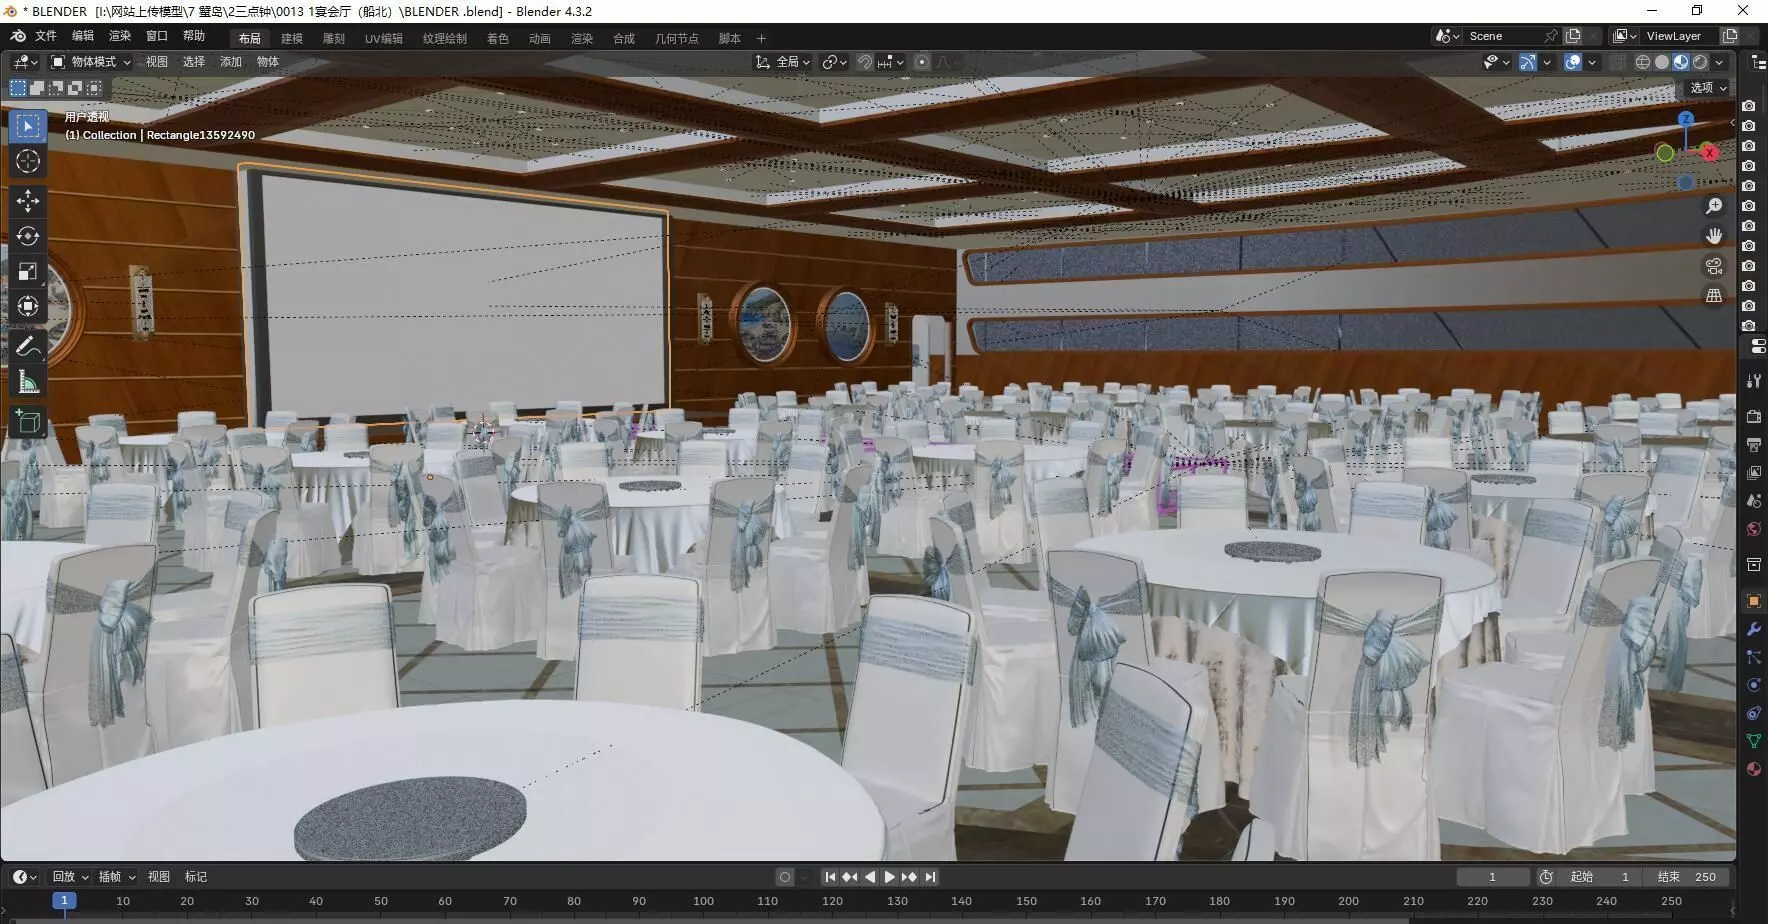Click the current frame number field

1492,877
